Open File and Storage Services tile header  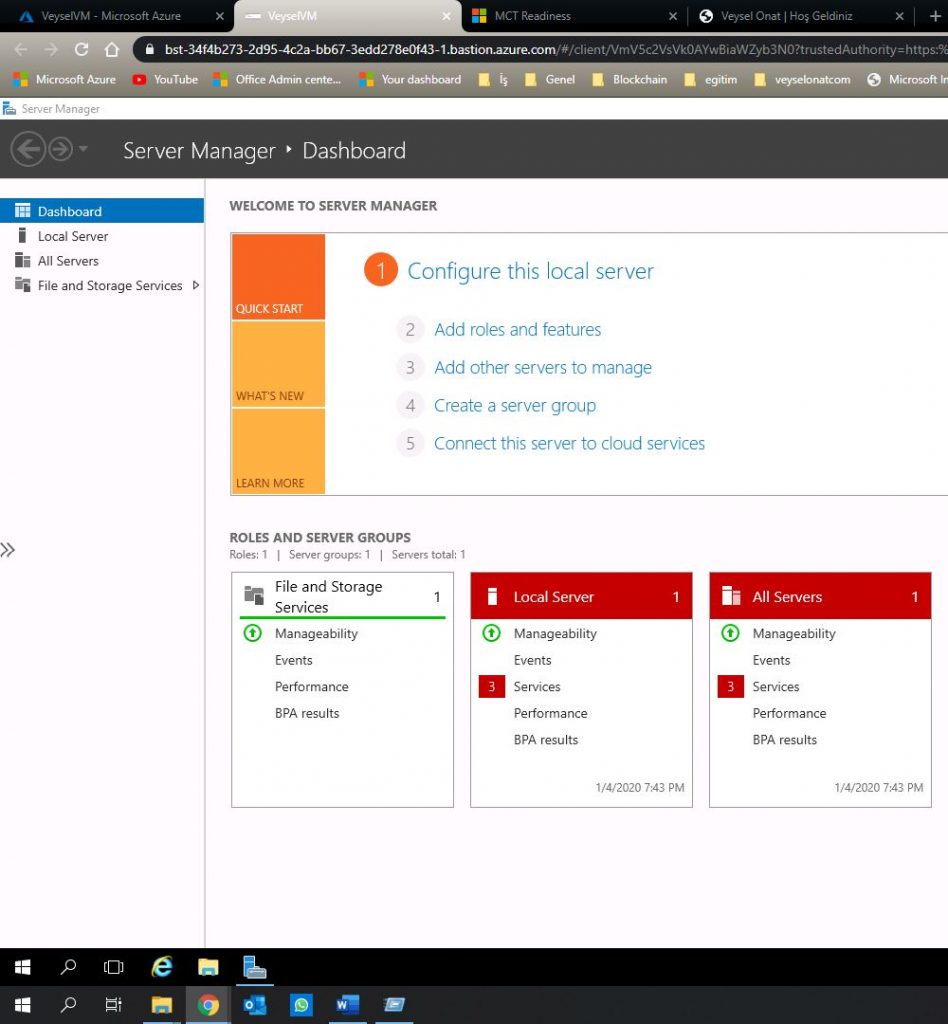click(342, 596)
